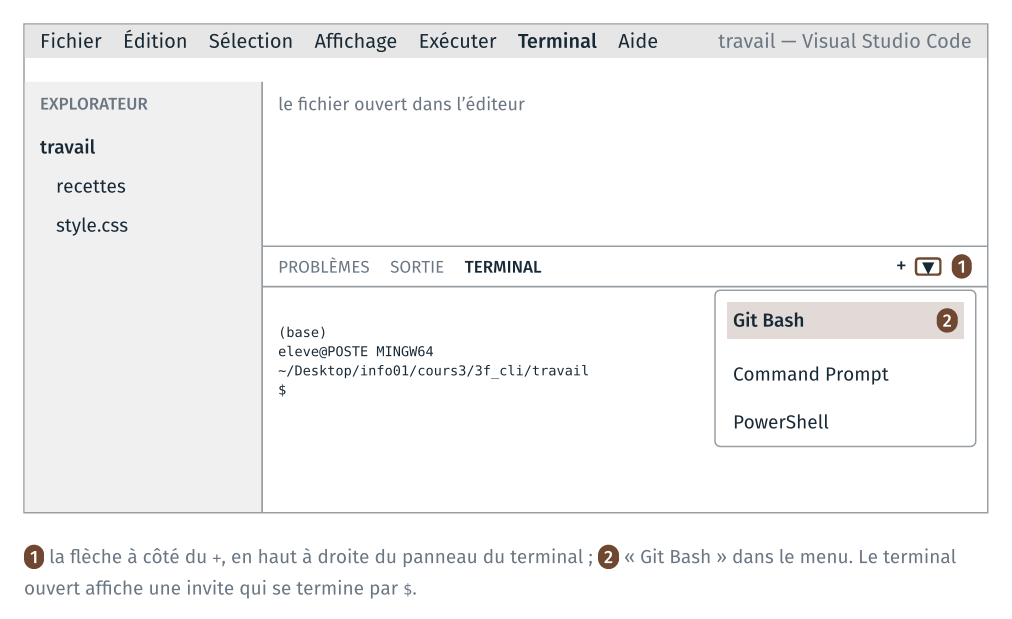This screenshot has width=1012, height=619.
Task: Switch to the PROBLÈMES tab
Action: click(324, 267)
